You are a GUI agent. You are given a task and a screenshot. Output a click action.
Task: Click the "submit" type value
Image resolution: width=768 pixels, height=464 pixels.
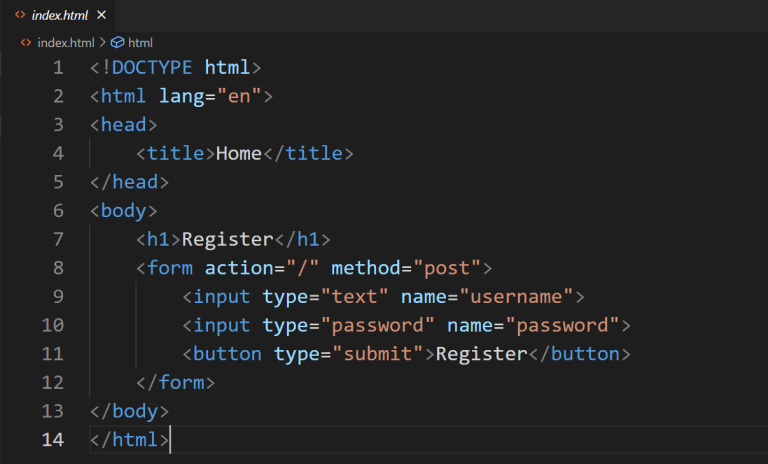377,354
